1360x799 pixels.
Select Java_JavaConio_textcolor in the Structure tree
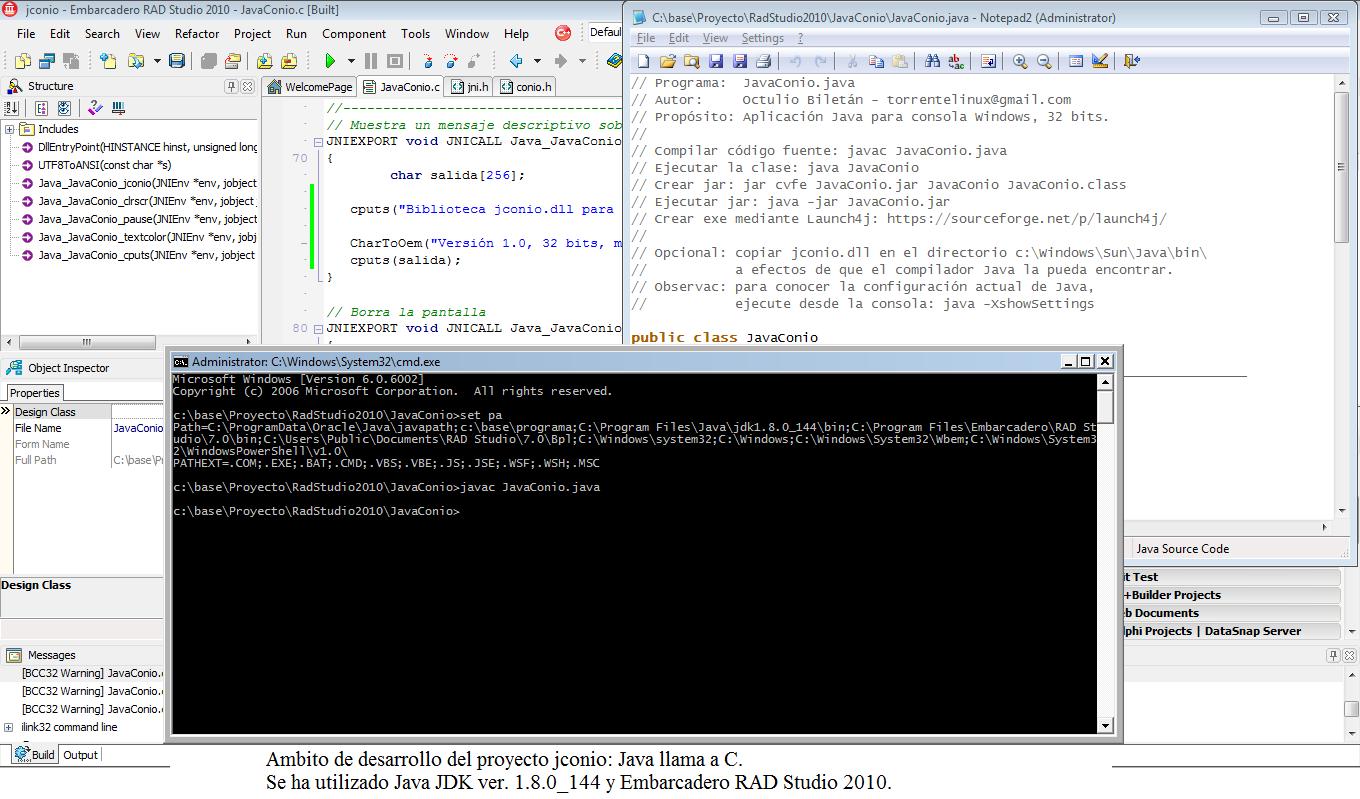point(139,237)
